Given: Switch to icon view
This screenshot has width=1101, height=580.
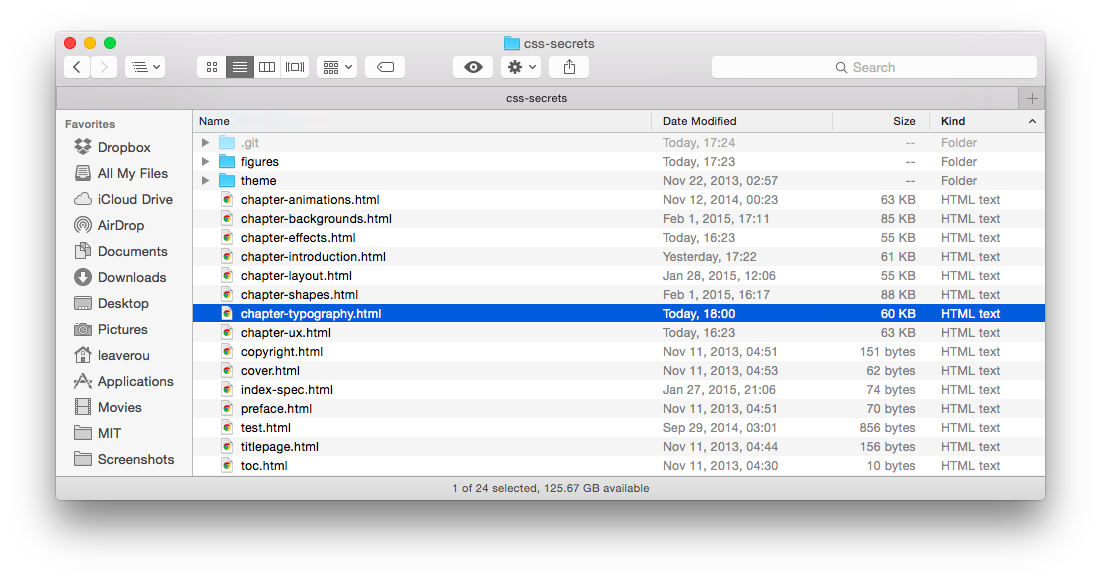Looking at the screenshot, I should click(212, 67).
